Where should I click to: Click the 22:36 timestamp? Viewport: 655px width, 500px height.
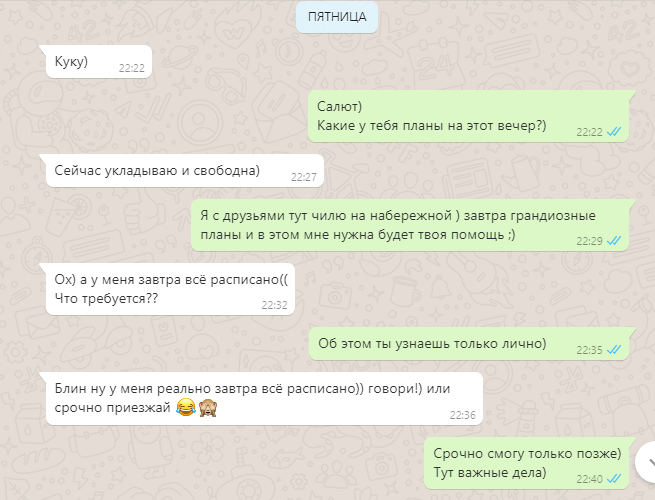point(462,415)
